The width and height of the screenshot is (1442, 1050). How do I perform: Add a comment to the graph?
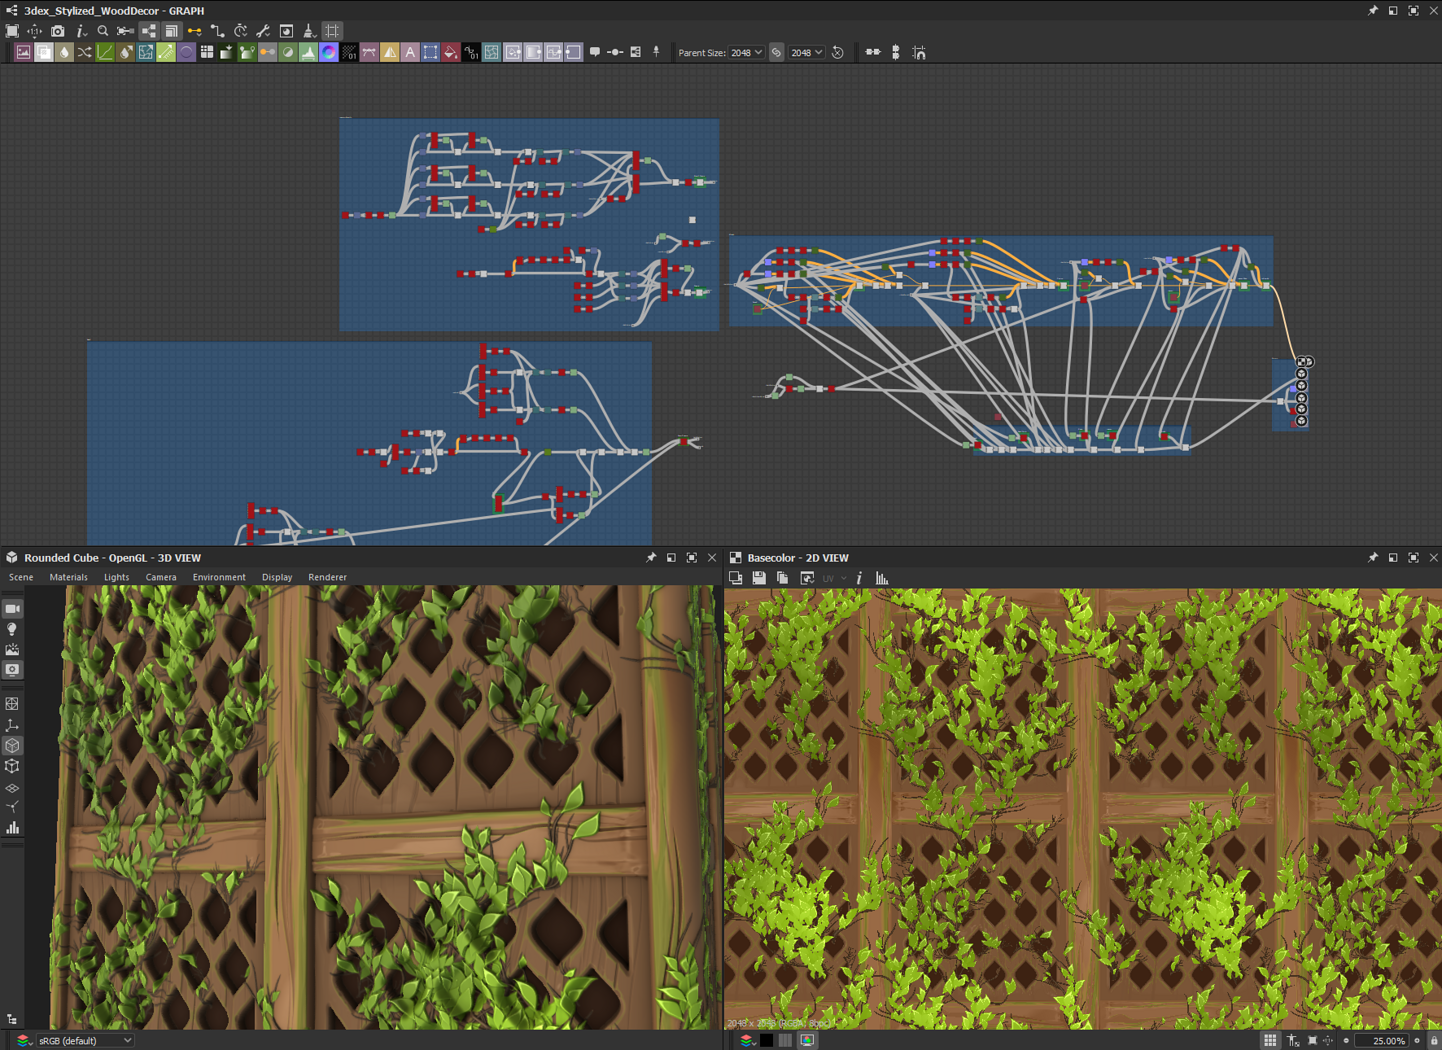click(595, 52)
